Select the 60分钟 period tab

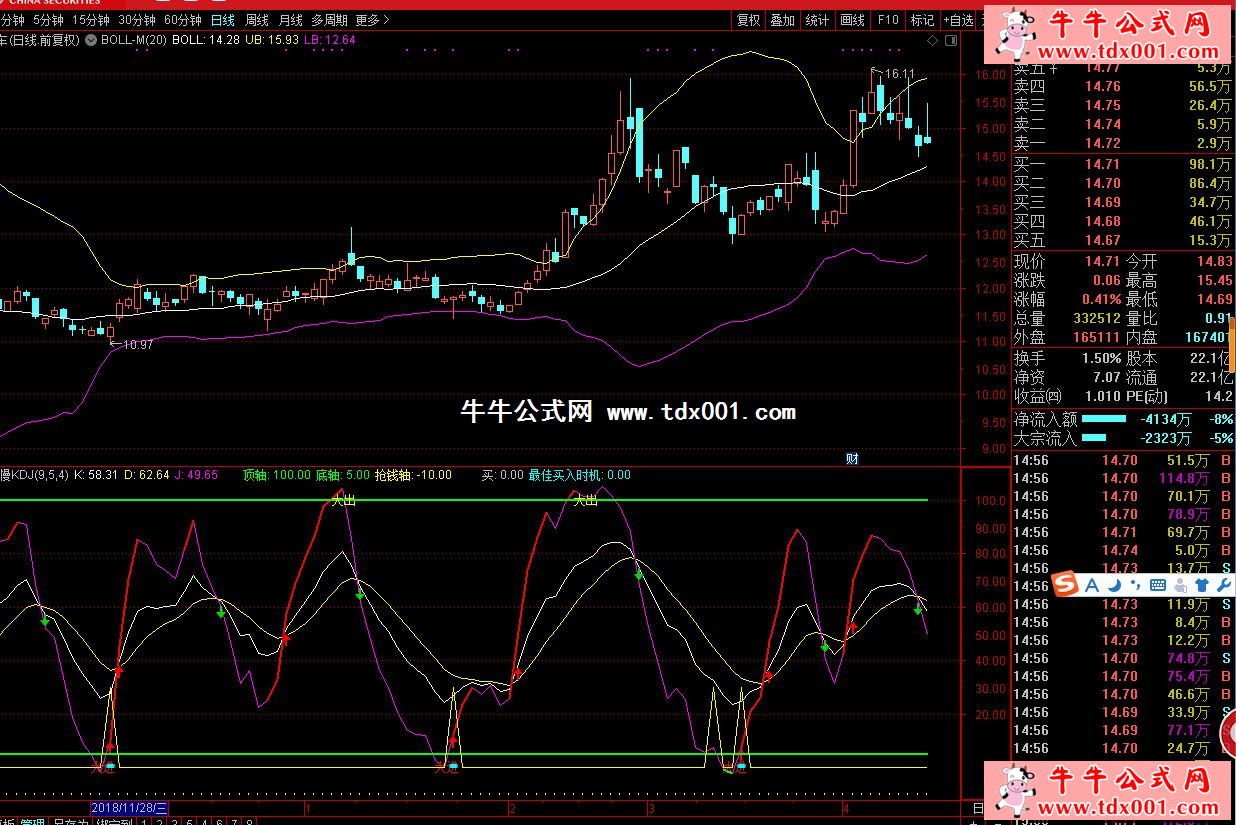point(182,20)
